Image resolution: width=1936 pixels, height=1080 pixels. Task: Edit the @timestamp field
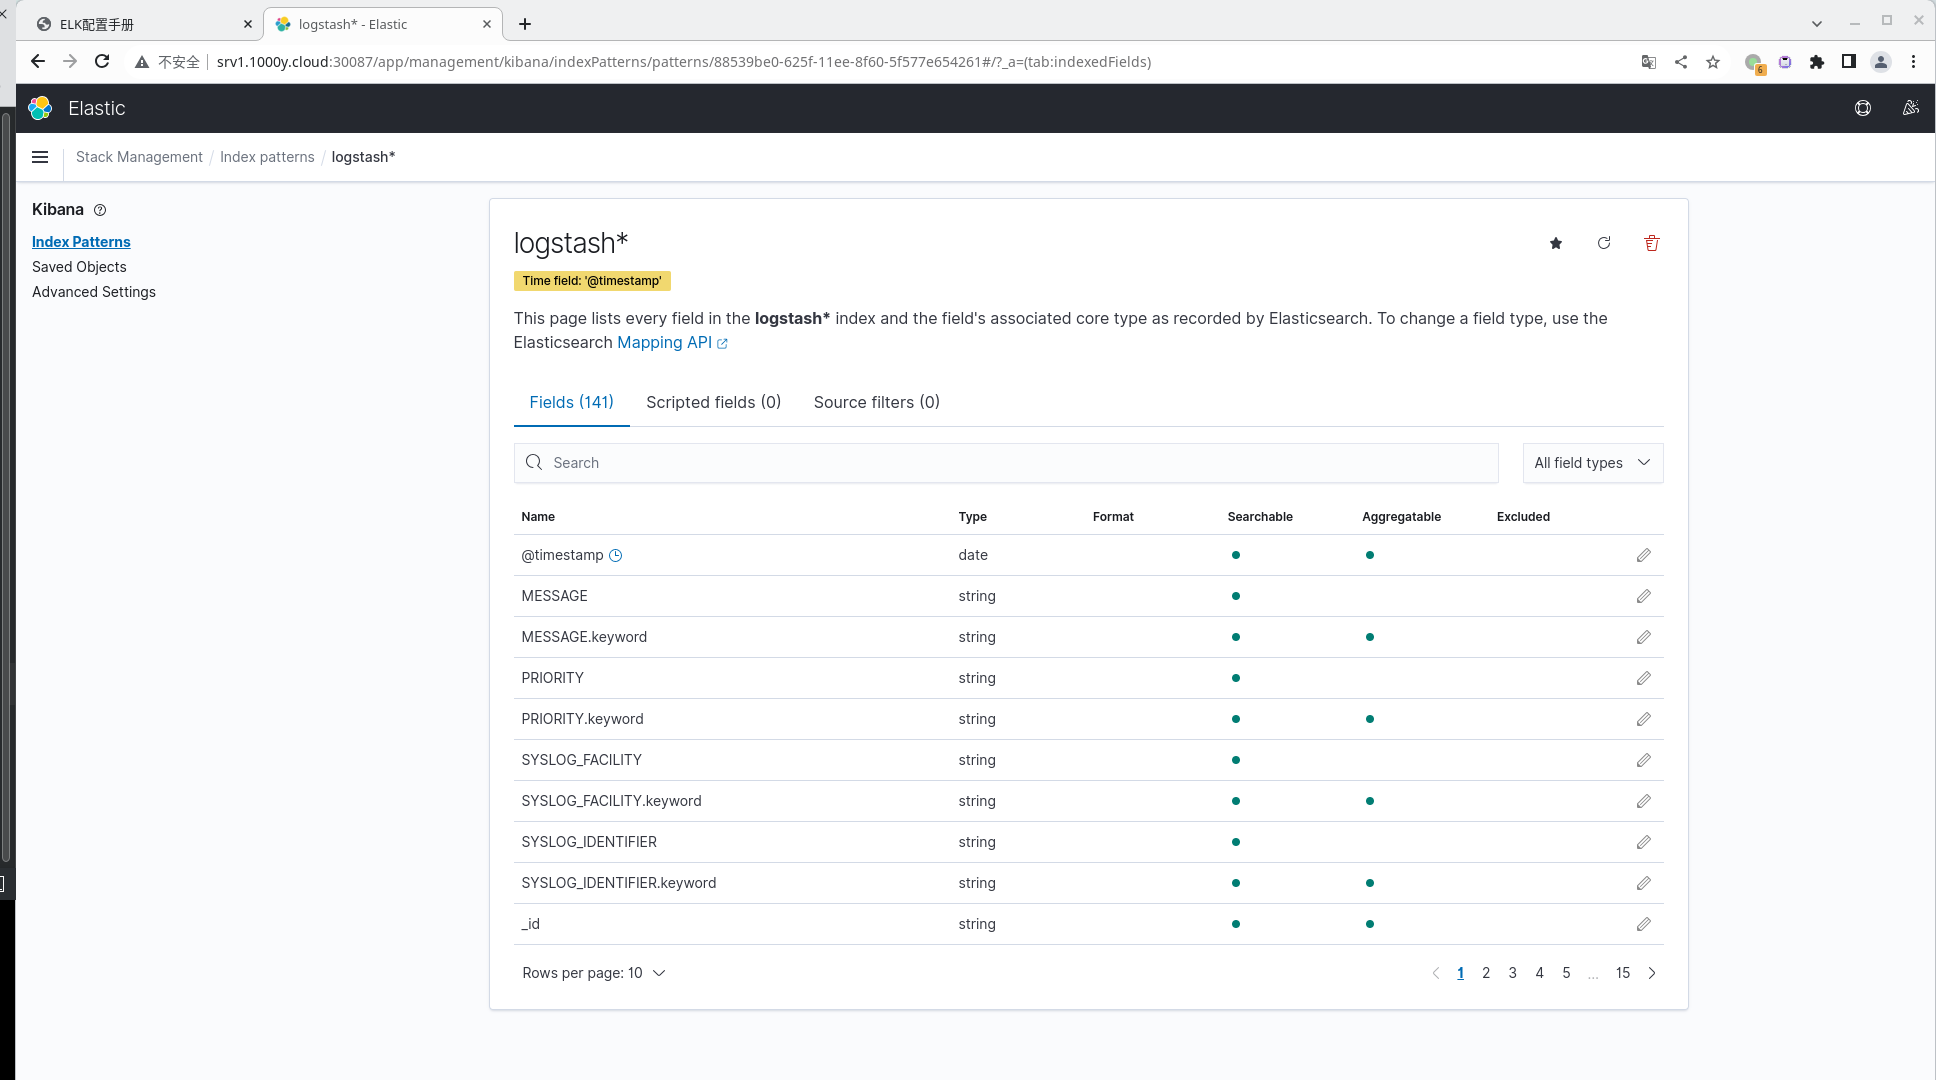[1643, 555]
